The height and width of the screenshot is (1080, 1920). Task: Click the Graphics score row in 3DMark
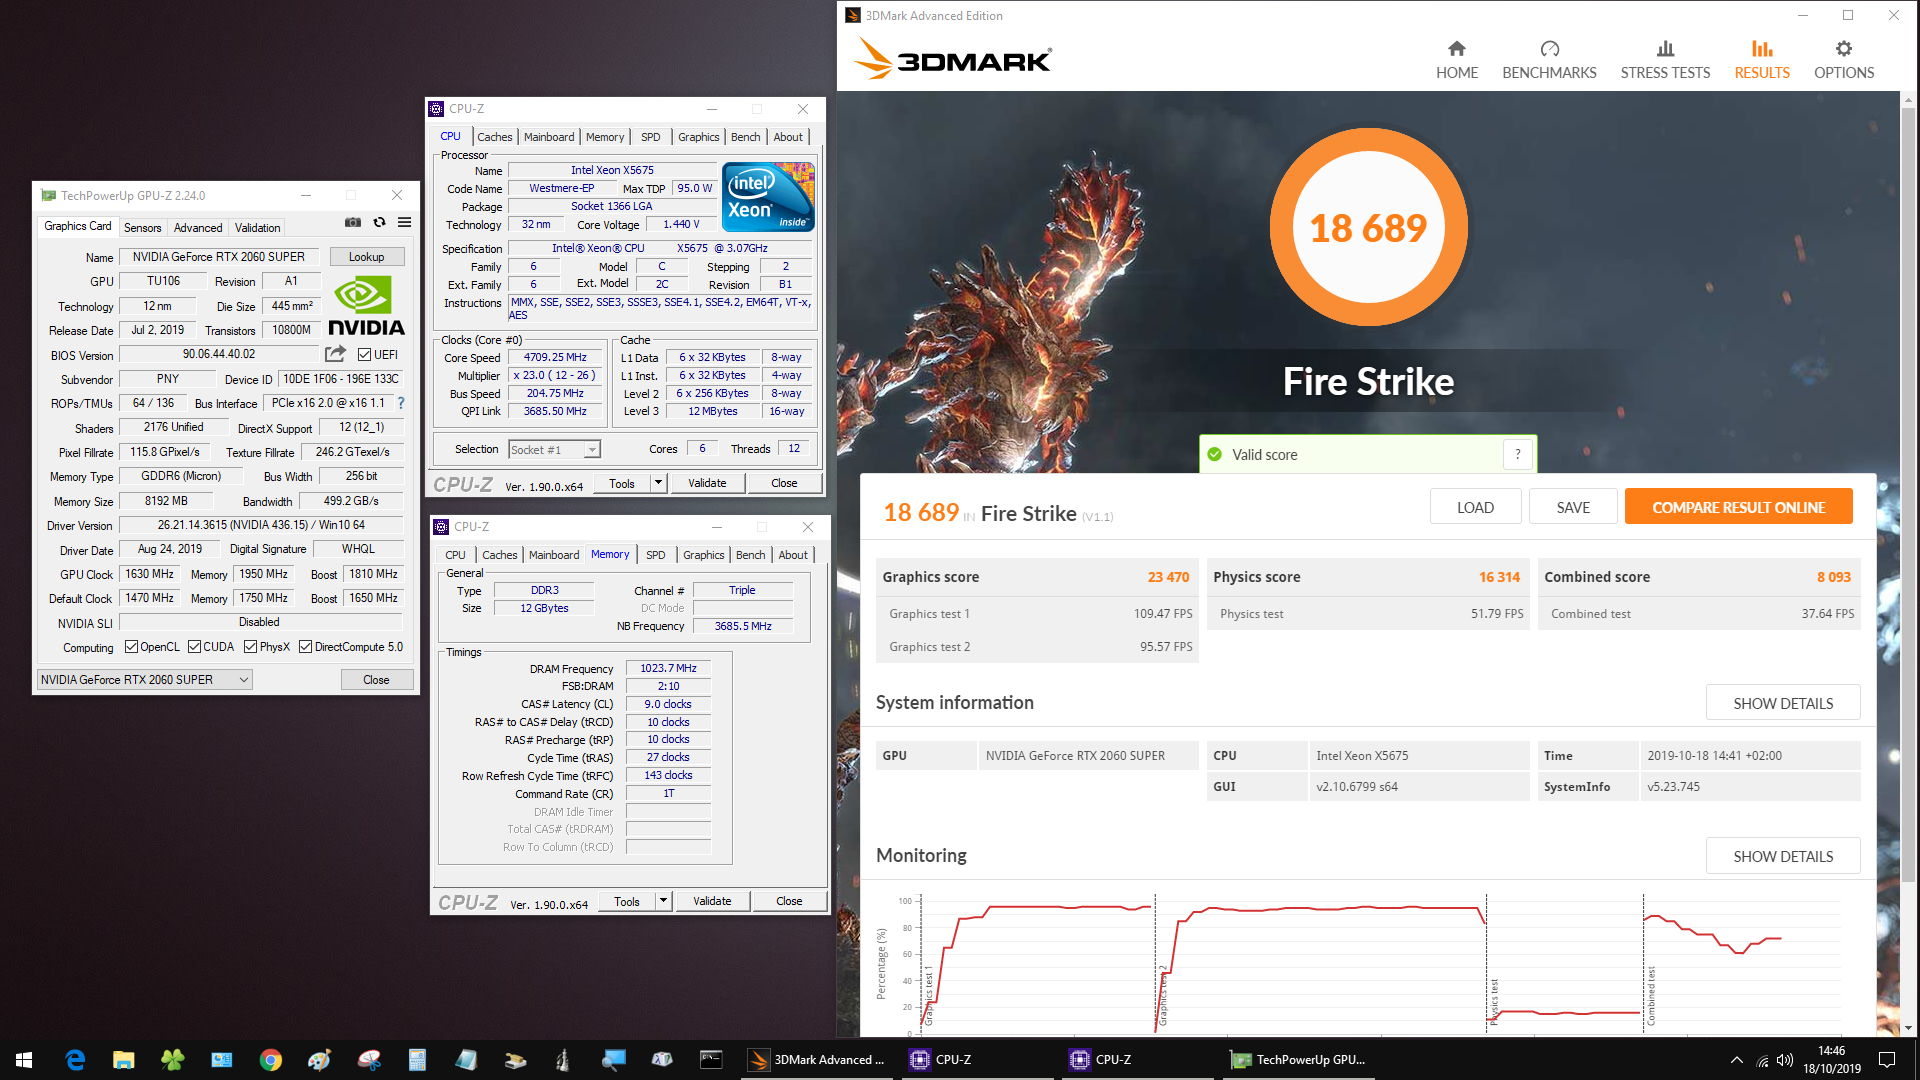(x=1036, y=577)
